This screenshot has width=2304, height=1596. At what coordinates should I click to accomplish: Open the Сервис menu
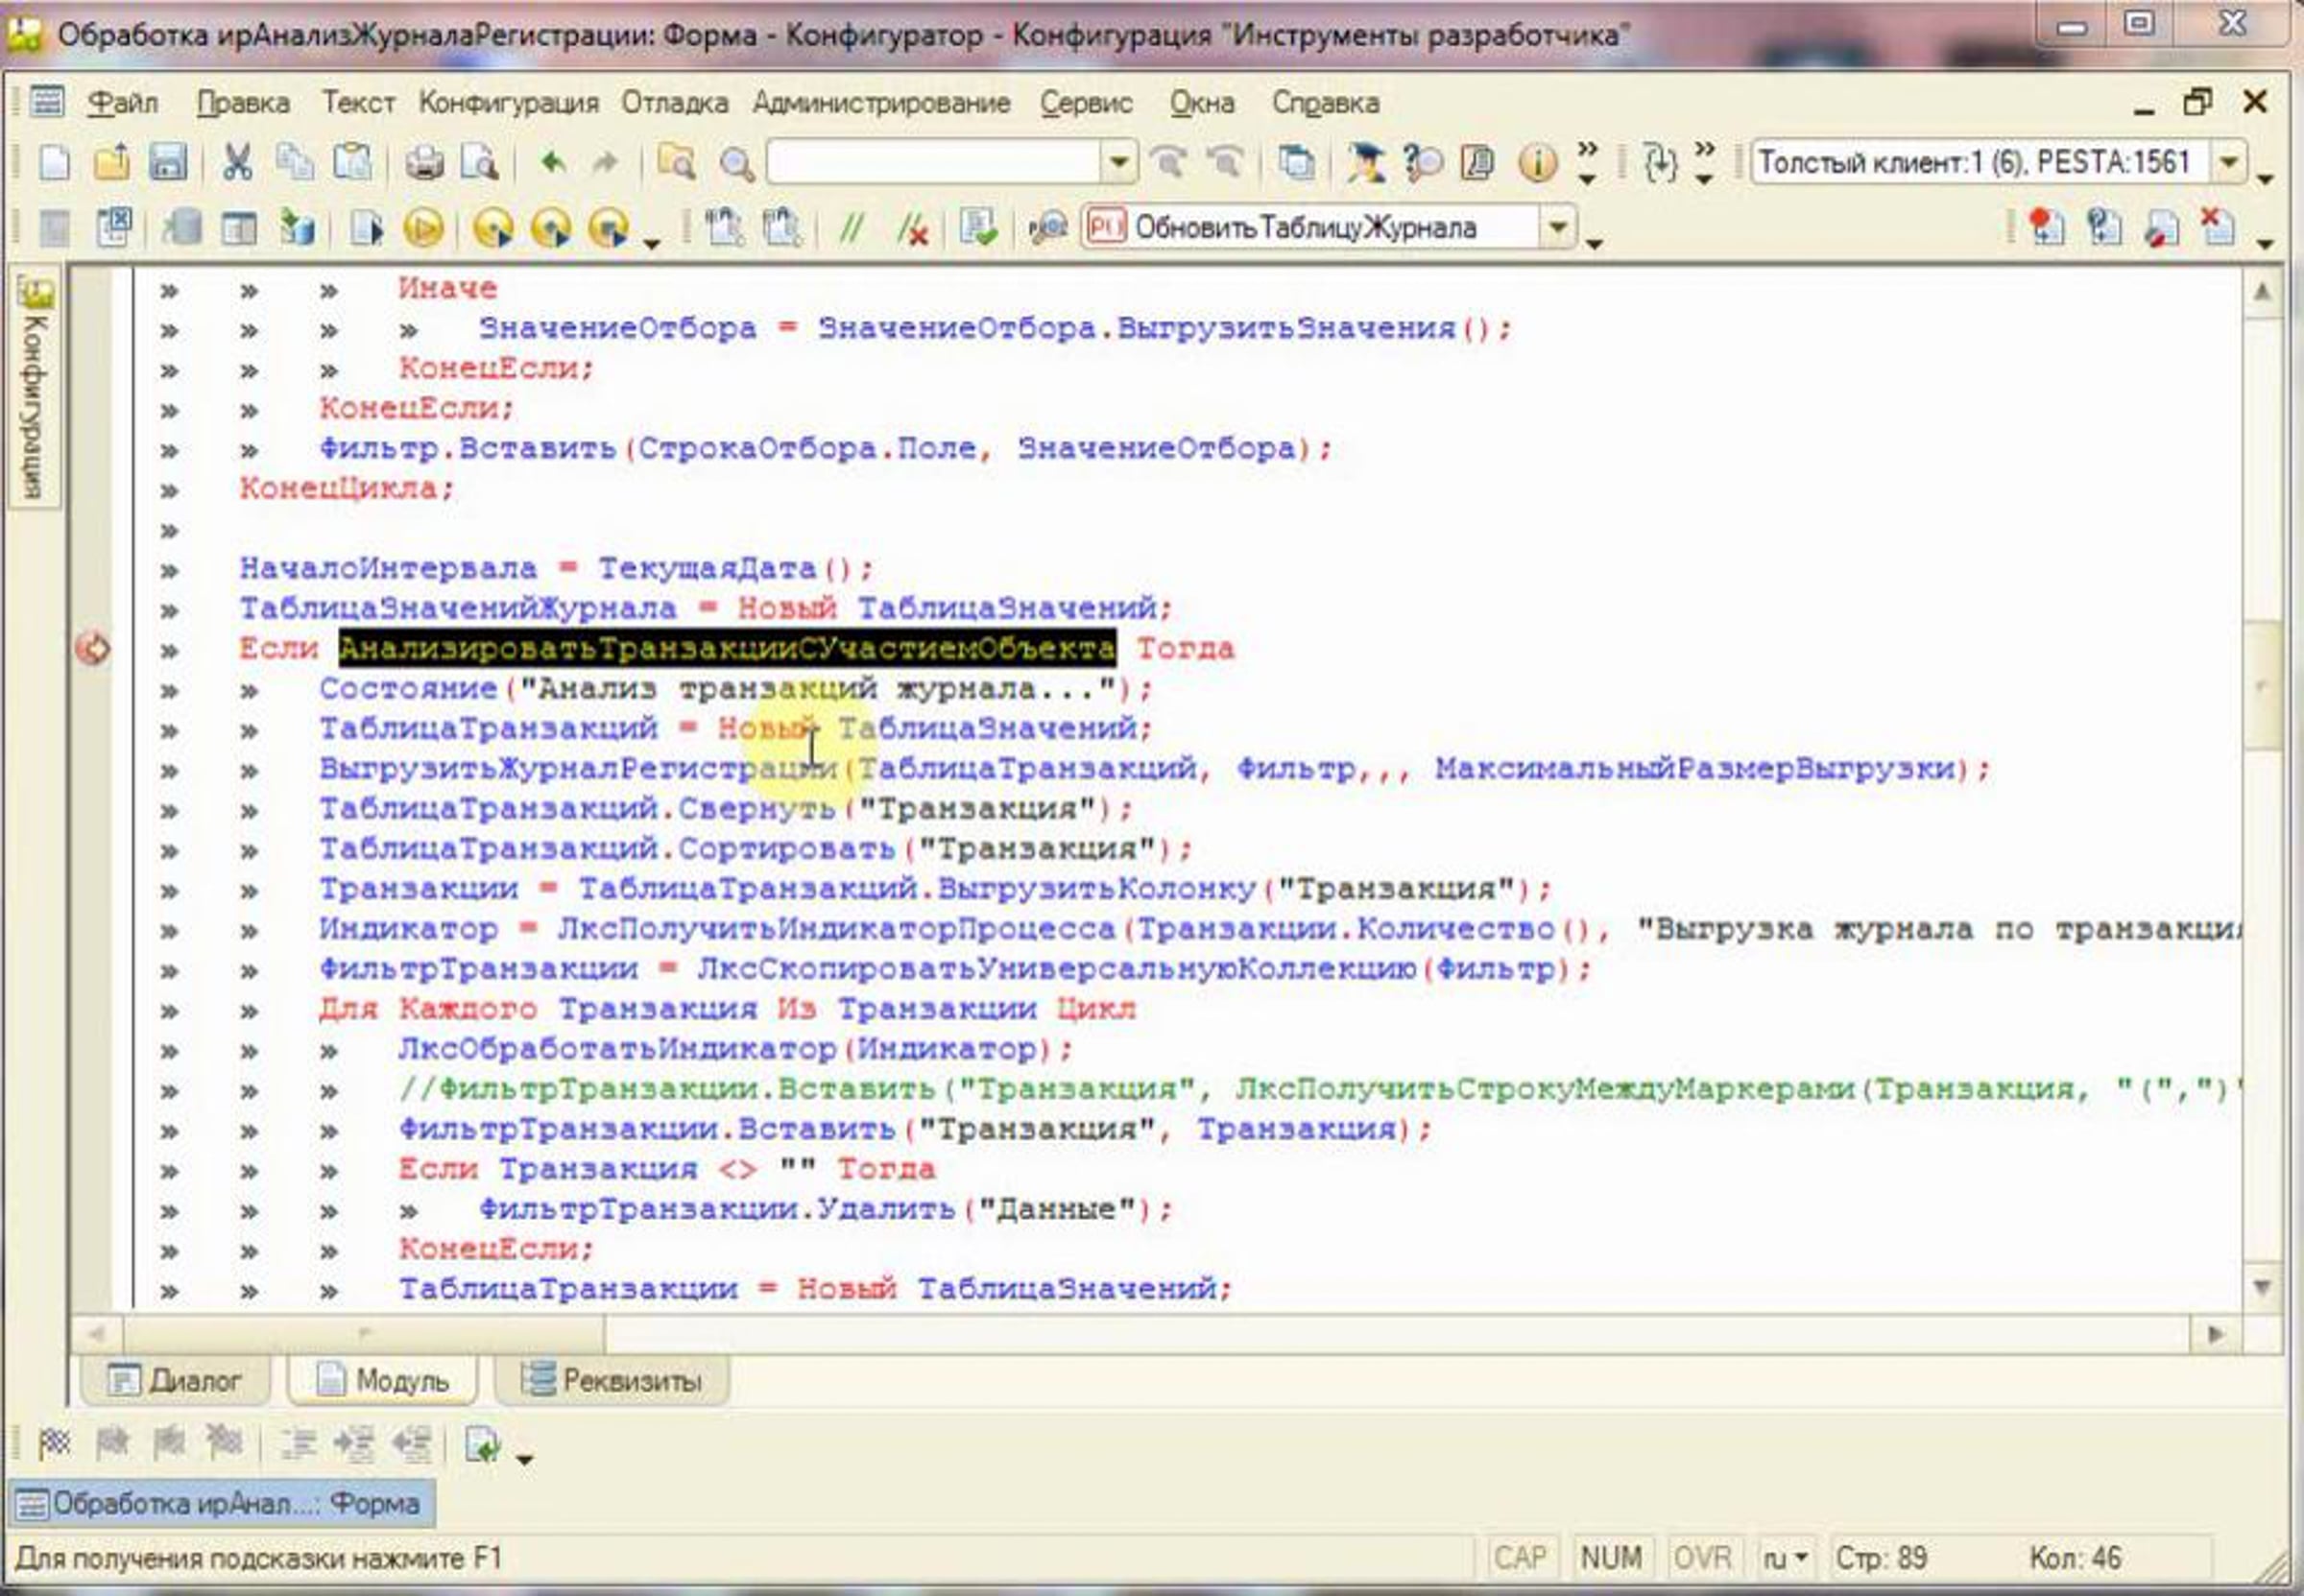(1086, 103)
